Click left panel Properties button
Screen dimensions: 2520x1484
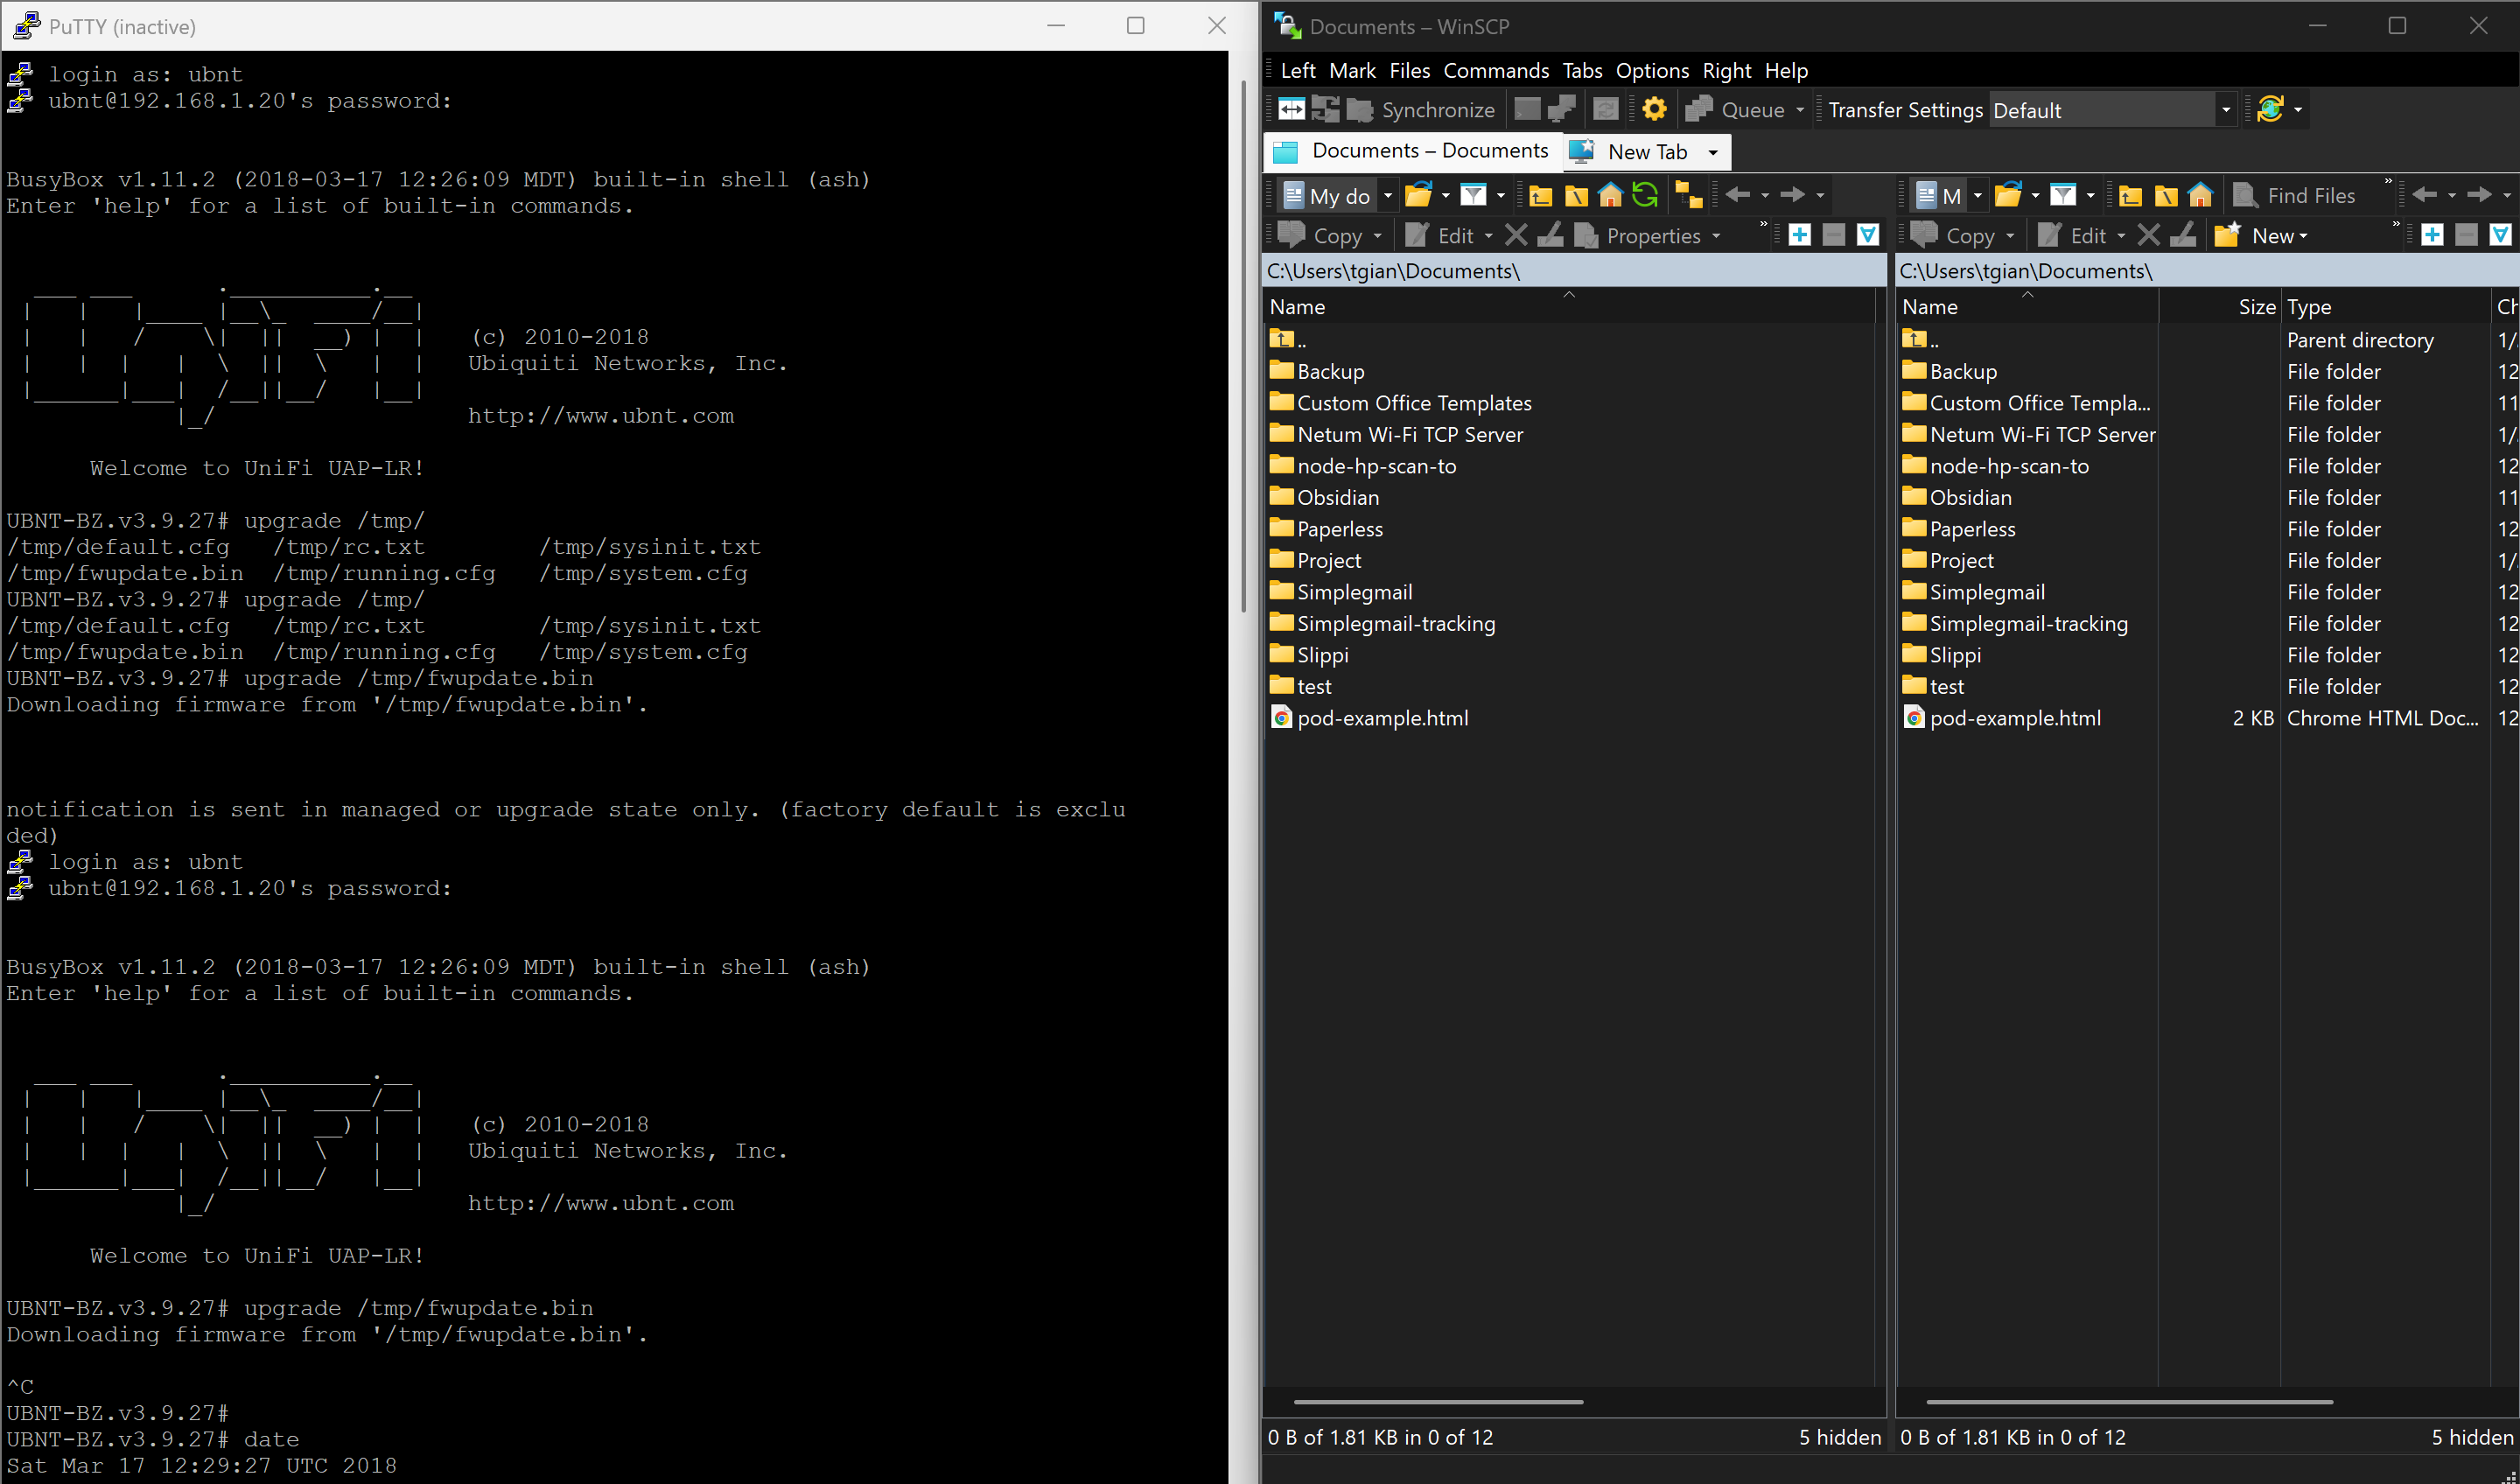[x=1639, y=236]
